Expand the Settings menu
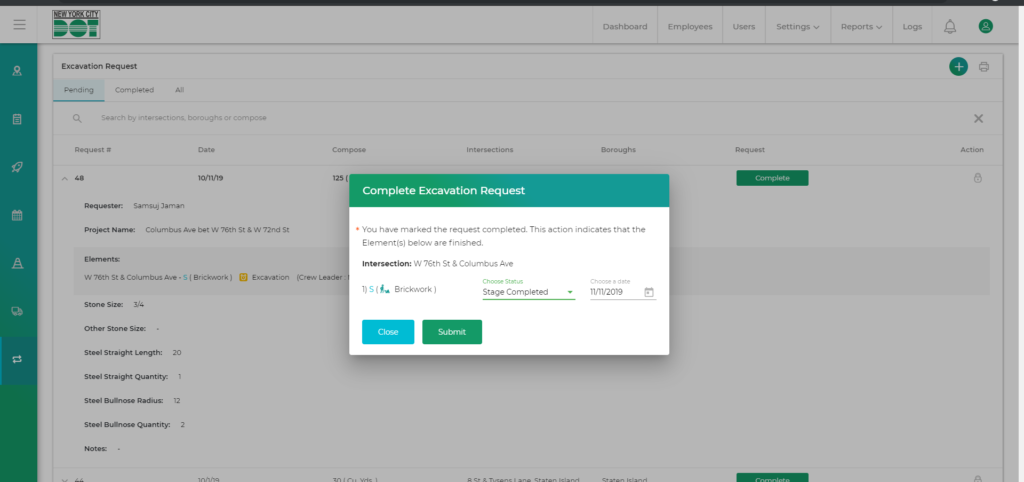 (797, 26)
